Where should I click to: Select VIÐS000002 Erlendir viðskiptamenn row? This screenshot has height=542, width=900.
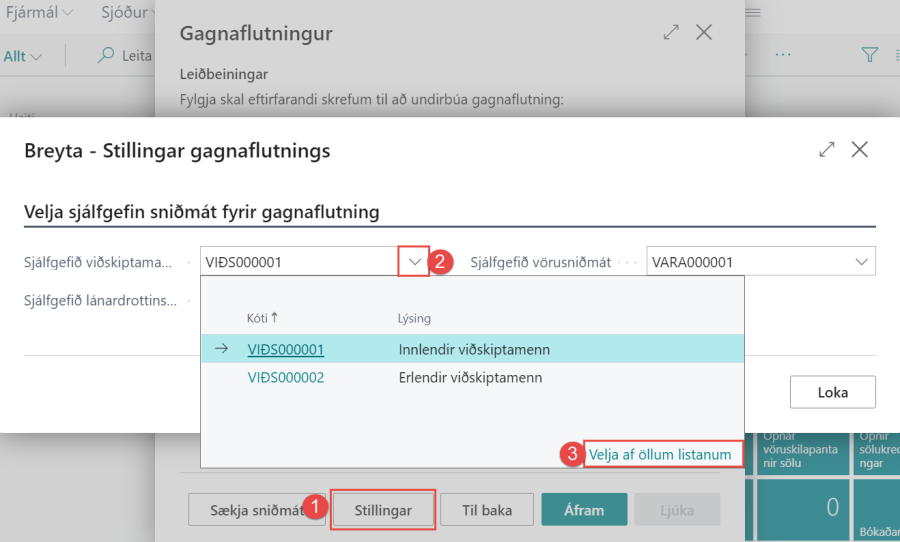point(286,377)
